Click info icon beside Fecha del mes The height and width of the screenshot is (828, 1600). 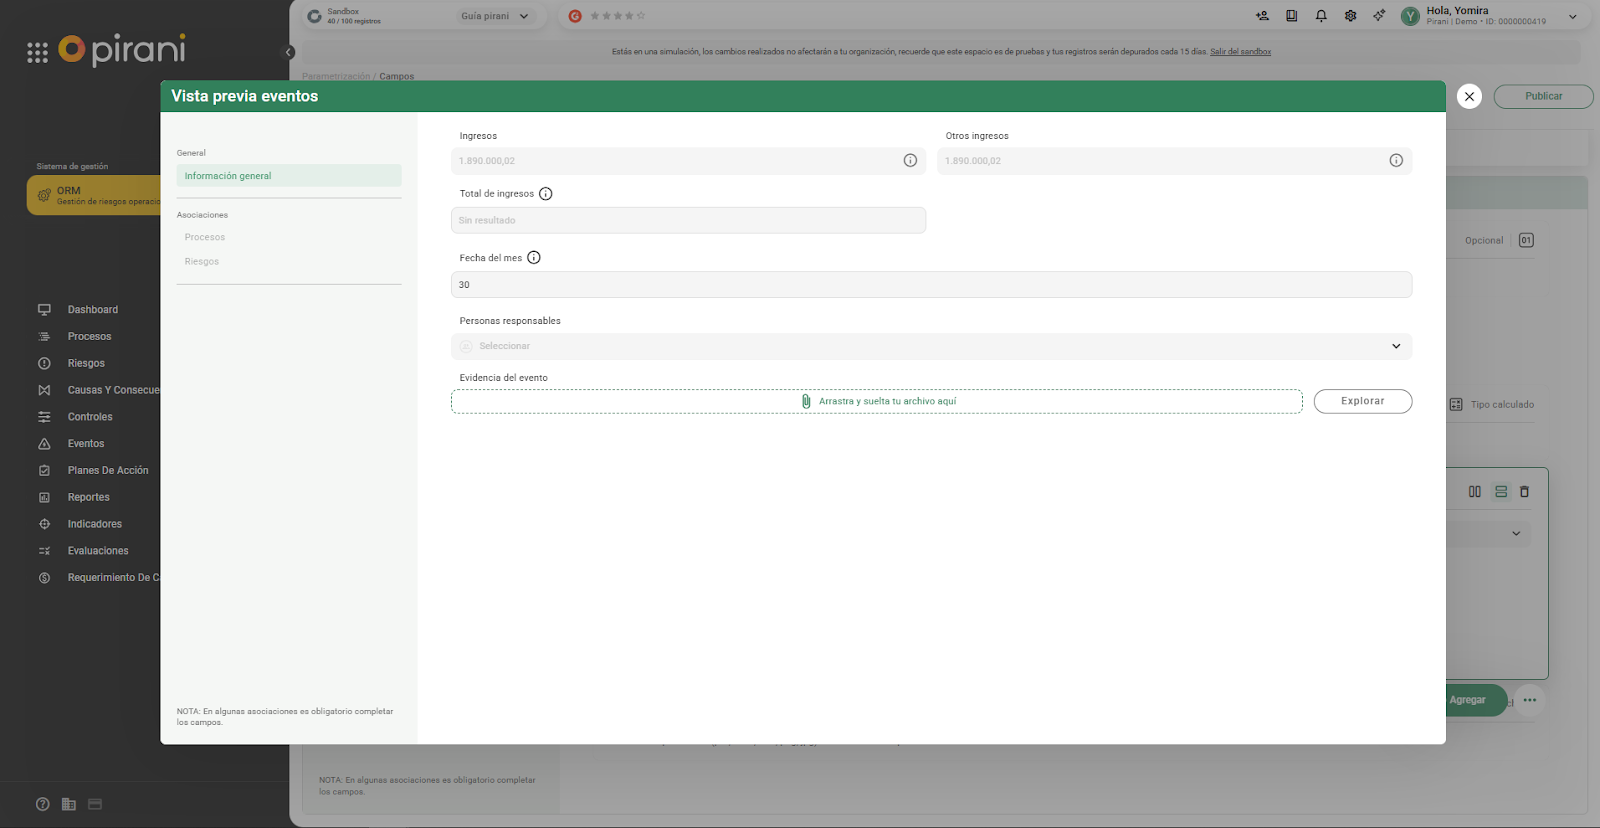(534, 258)
